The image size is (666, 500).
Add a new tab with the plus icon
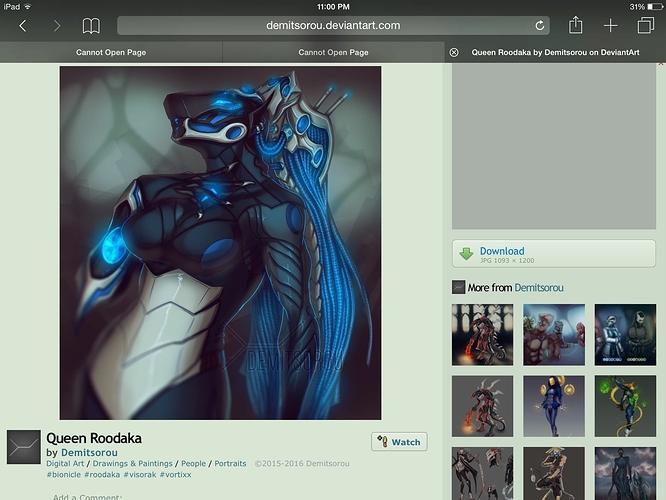pyautogui.click(x=610, y=26)
